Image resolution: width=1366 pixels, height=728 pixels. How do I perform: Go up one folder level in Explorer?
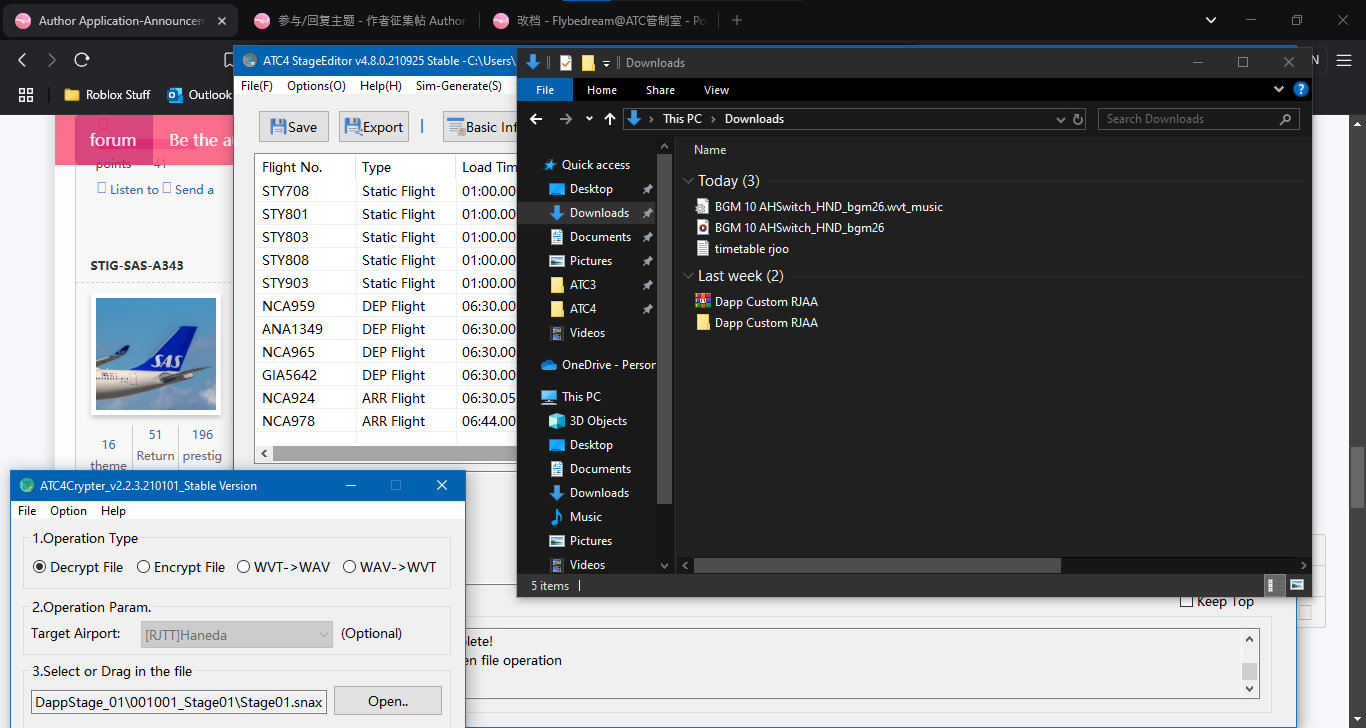tap(610, 119)
